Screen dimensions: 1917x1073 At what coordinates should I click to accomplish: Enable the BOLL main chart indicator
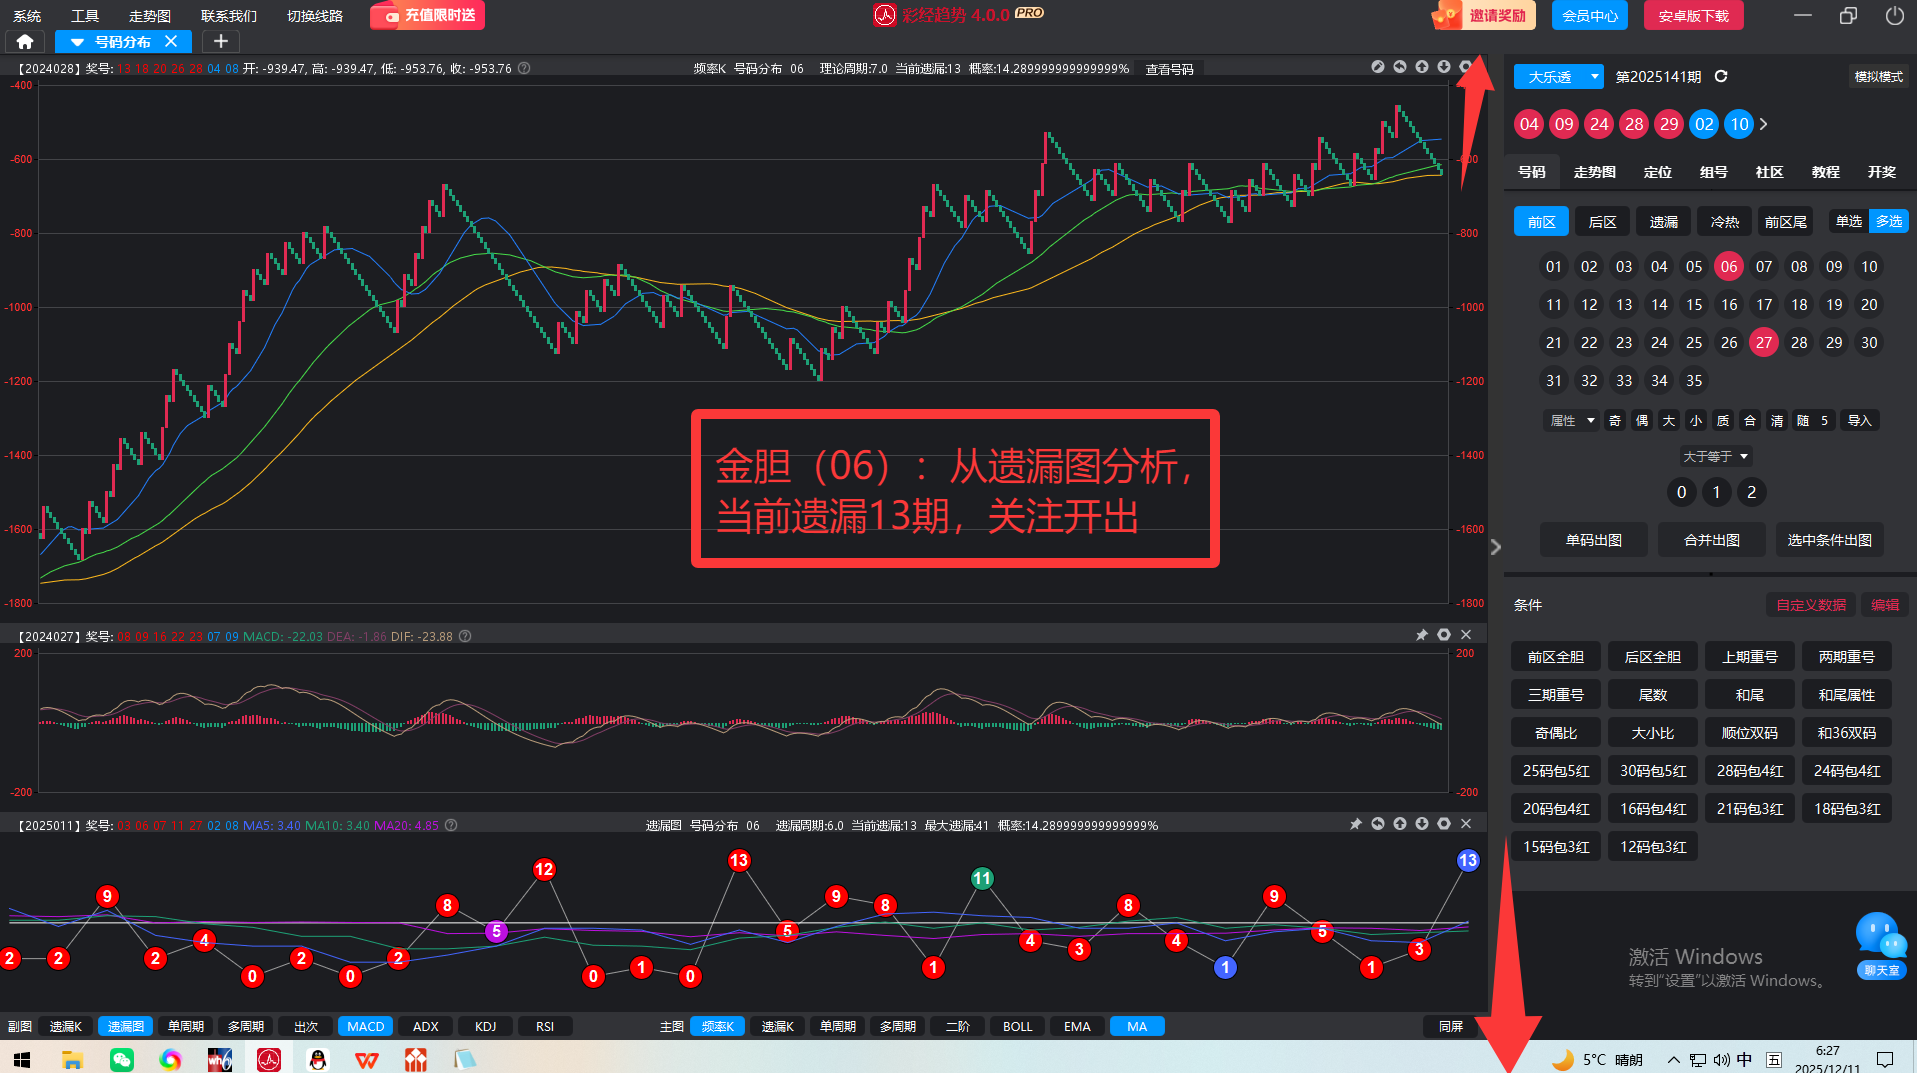pyautogui.click(x=1017, y=1026)
